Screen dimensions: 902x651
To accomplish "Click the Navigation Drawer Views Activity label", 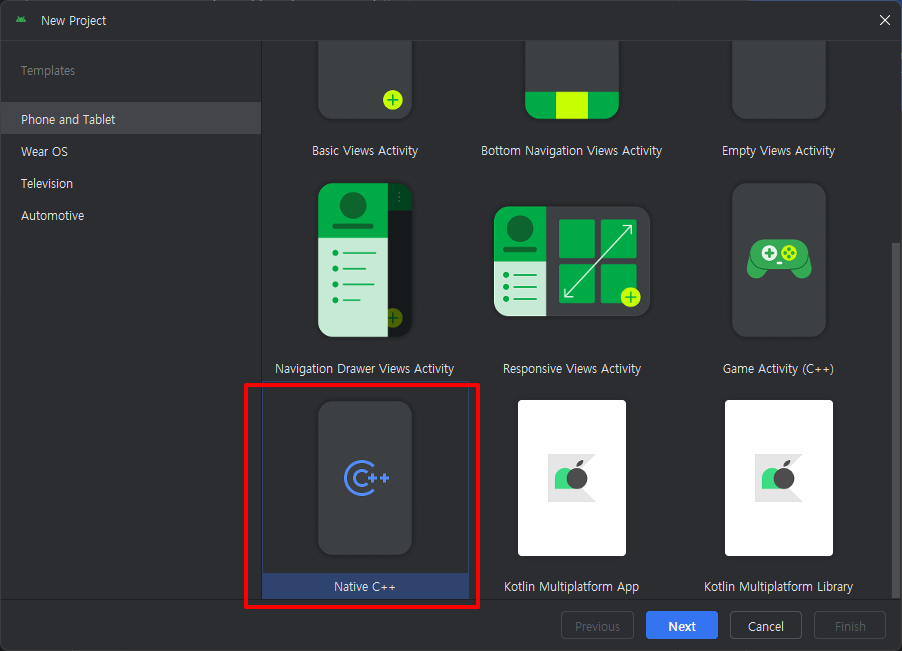I will [364, 369].
